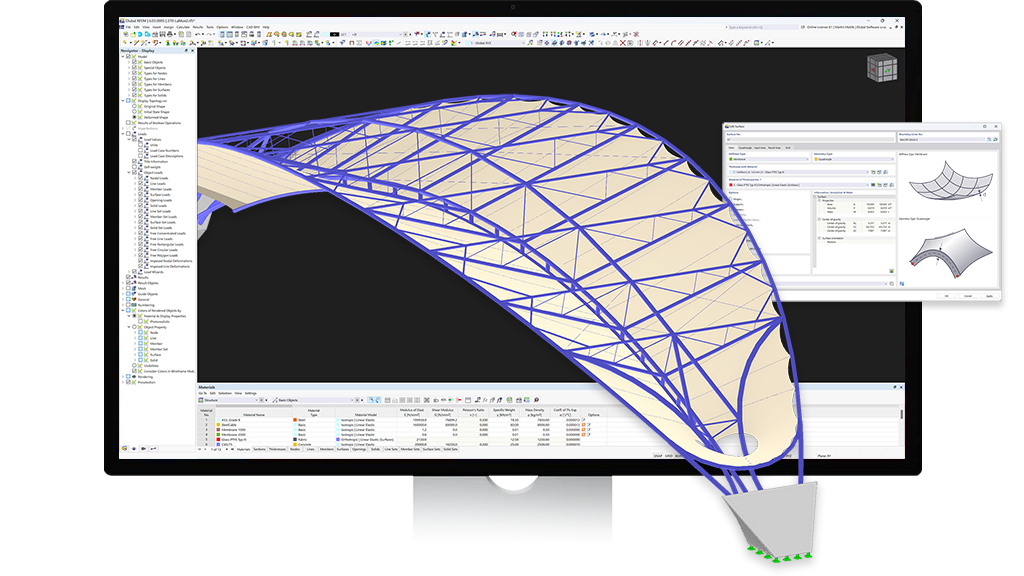Collapse the Object Loads tree node
Screen dimensions: 1024x576
(129, 172)
